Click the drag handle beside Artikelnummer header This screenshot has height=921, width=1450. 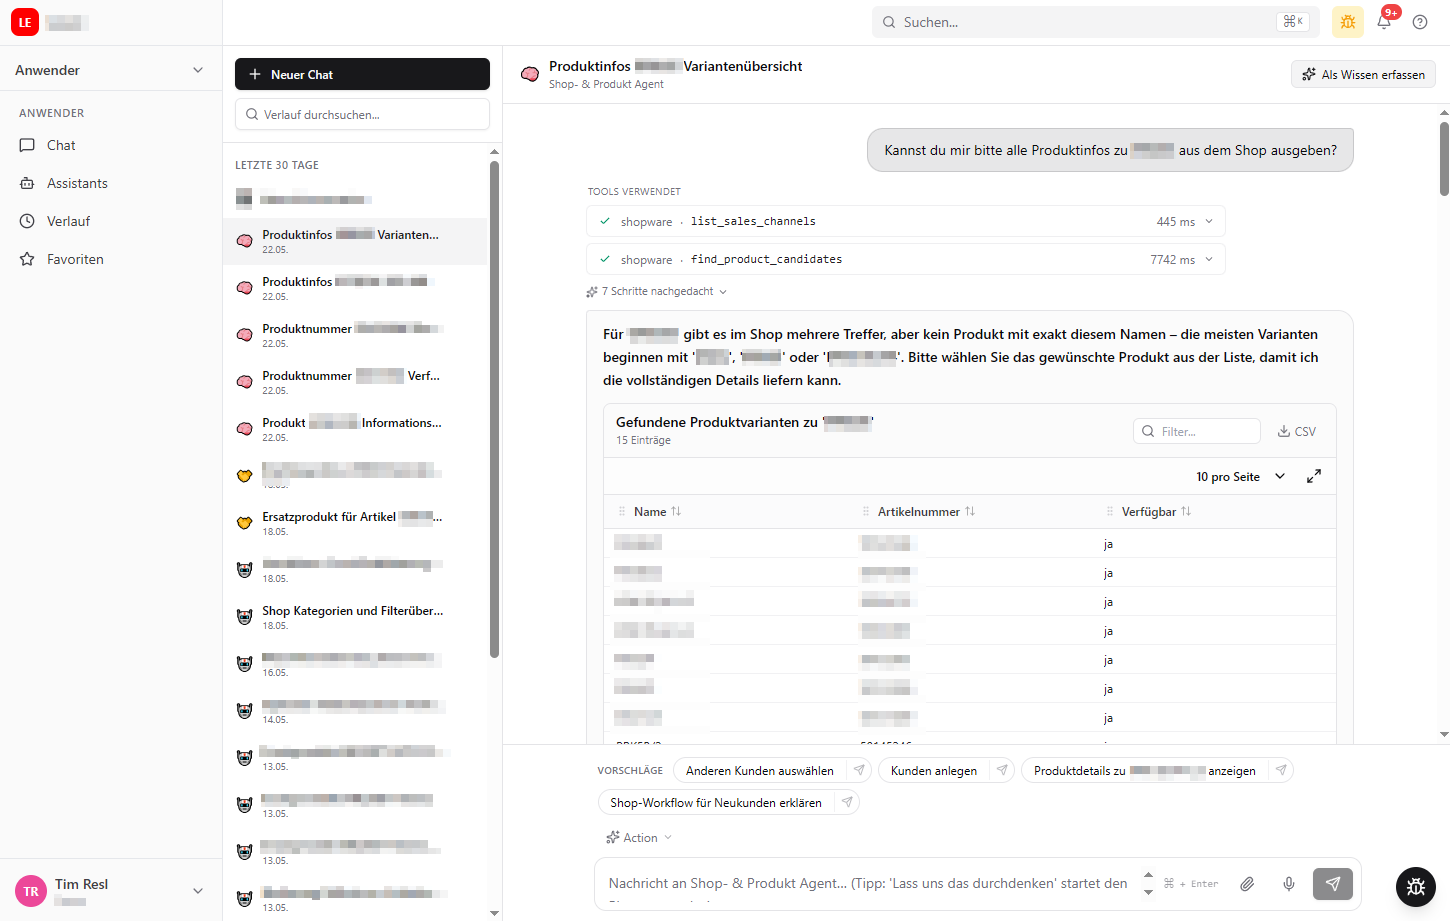point(866,511)
